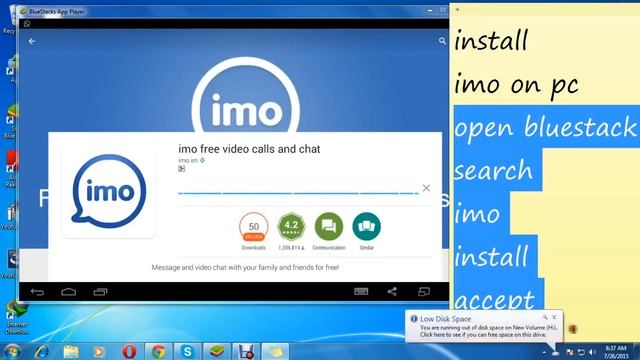Tap the Android home navigation button
The width and height of the screenshot is (640, 360).
click(69, 292)
